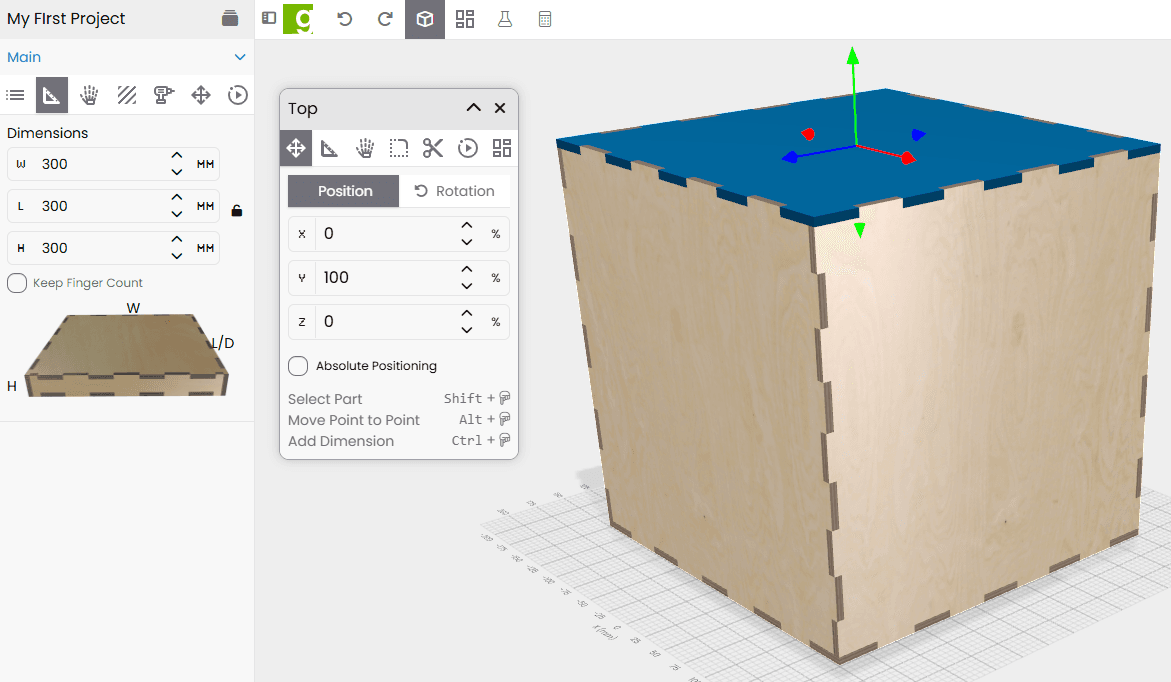This screenshot has height=682, width=1171.
Task: Switch to the Rotation tab
Action: click(x=455, y=191)
